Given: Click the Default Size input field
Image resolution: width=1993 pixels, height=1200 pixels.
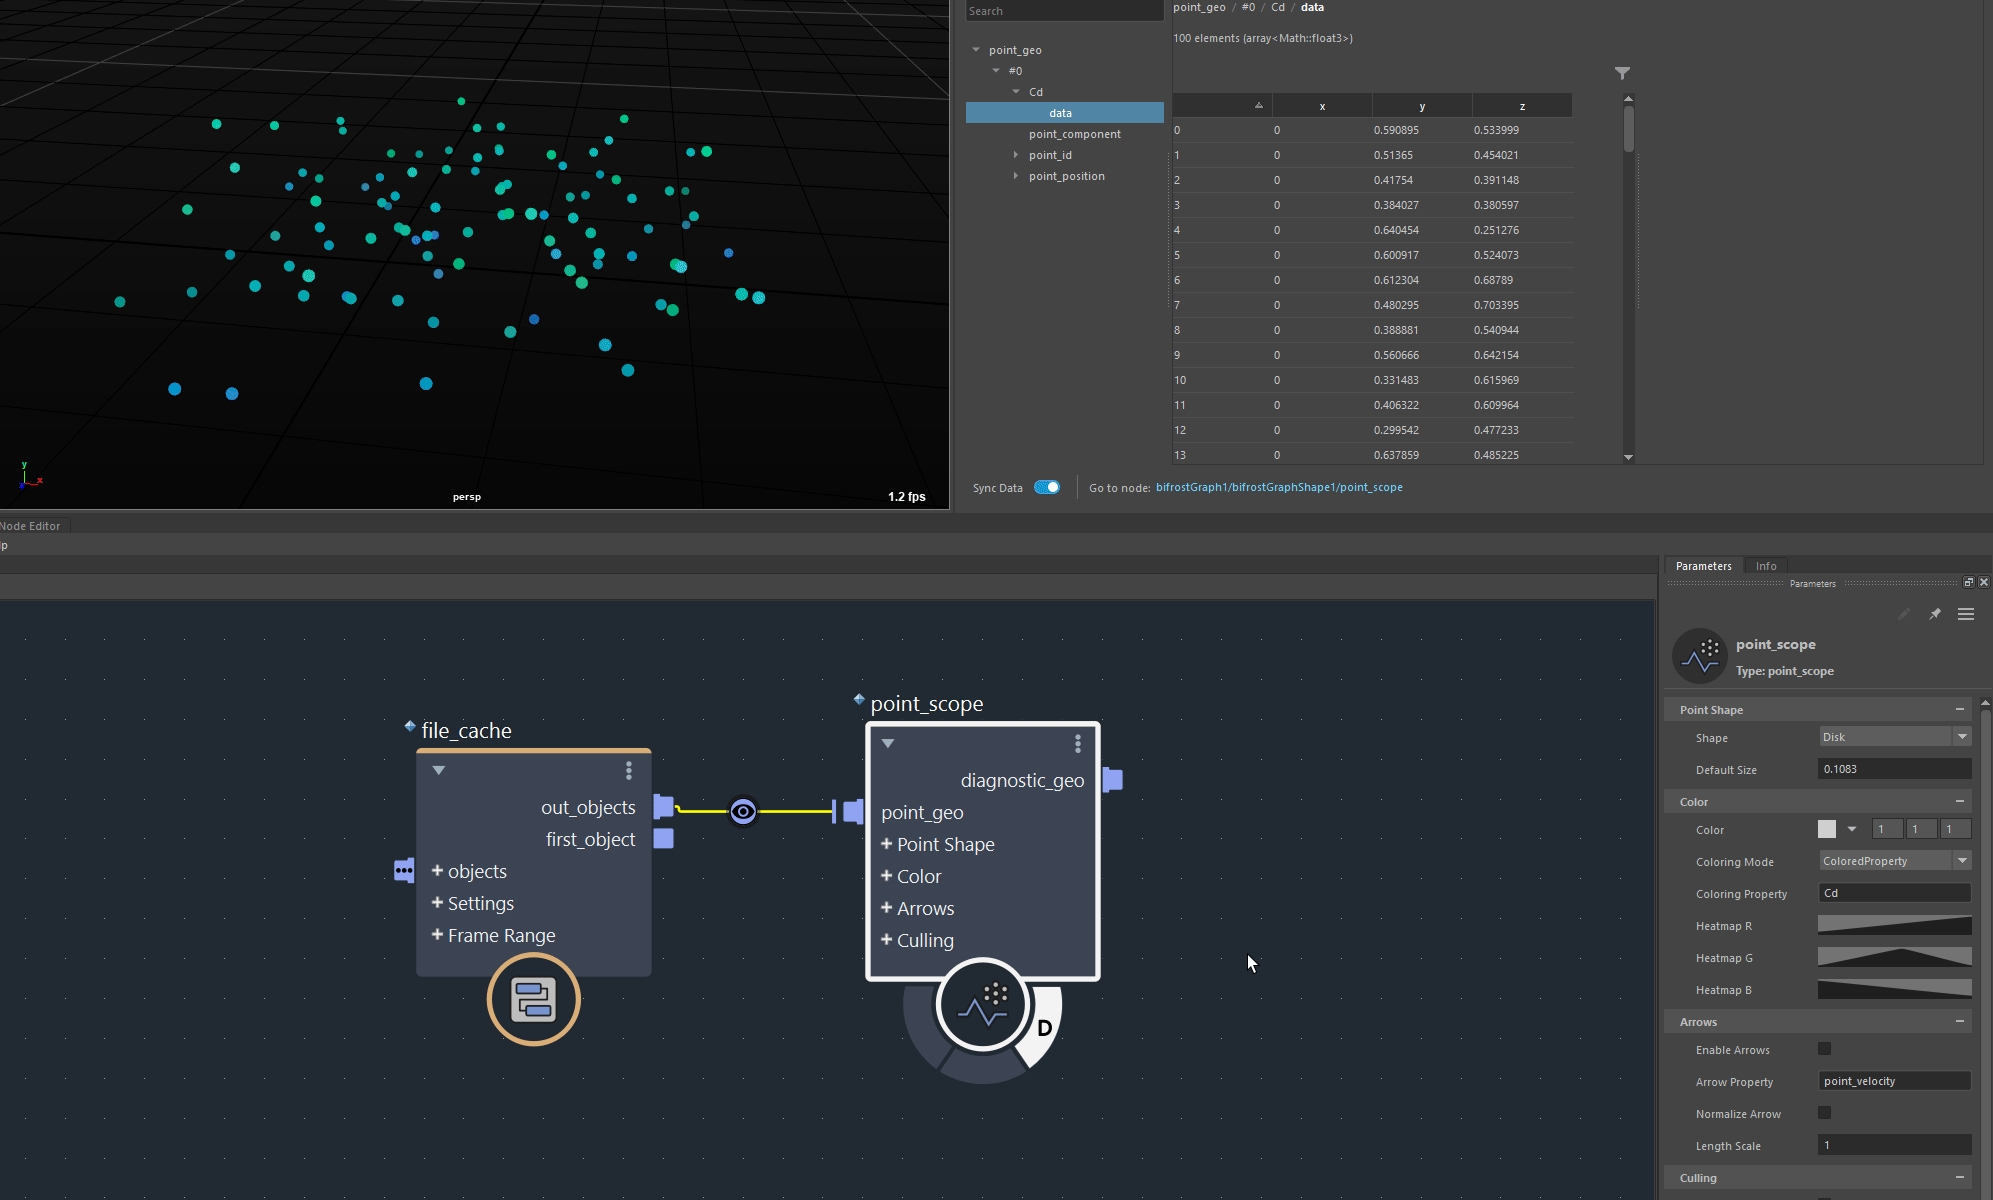Looking at the screenshot, I should [x=1893, y=769].
